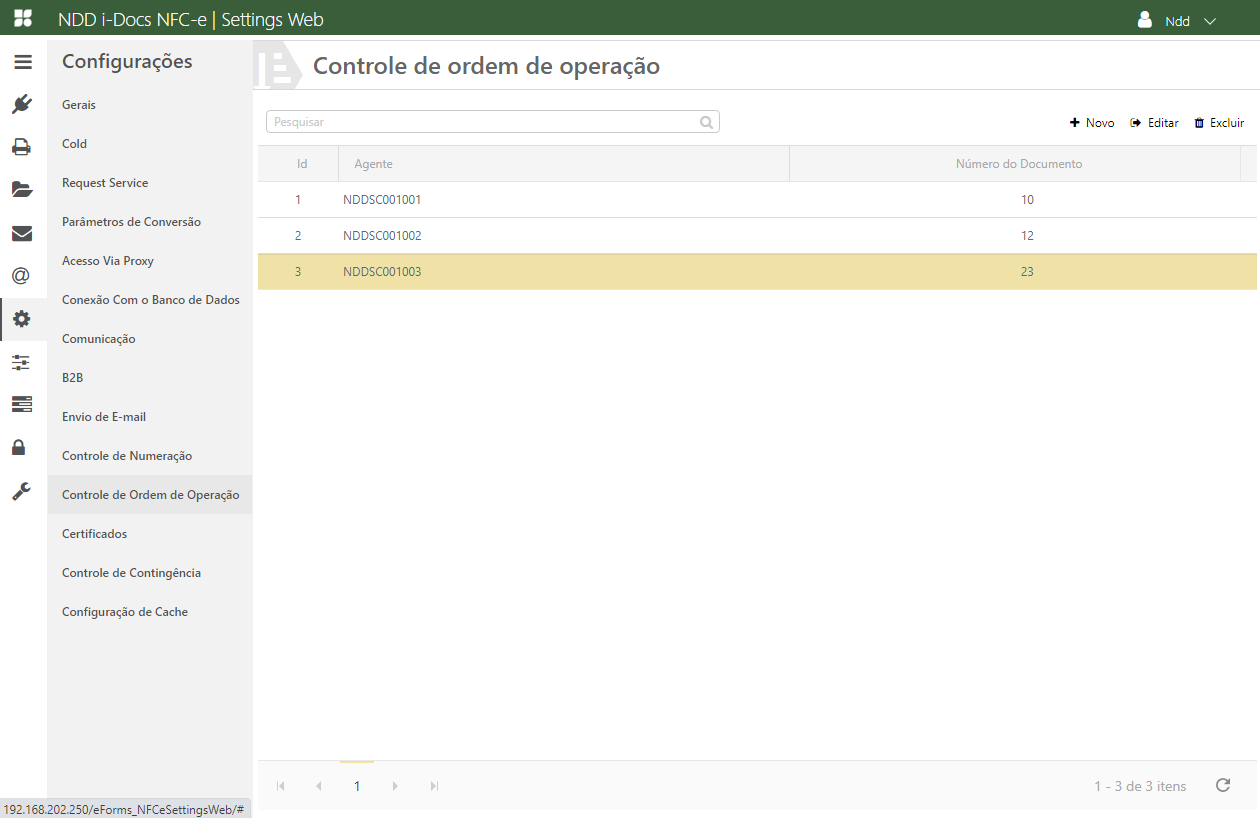
Task: Click the wrench tools icon in sidebar
Action: pyautogui.click(x=22, y=491)
